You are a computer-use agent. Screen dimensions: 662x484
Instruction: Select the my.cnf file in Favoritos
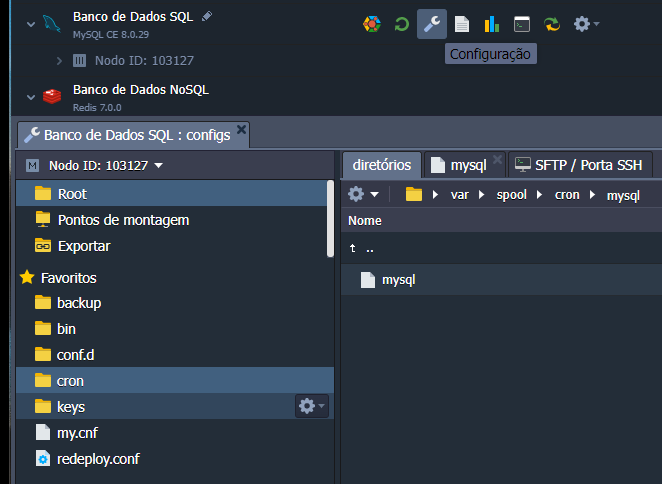(77, 433)
